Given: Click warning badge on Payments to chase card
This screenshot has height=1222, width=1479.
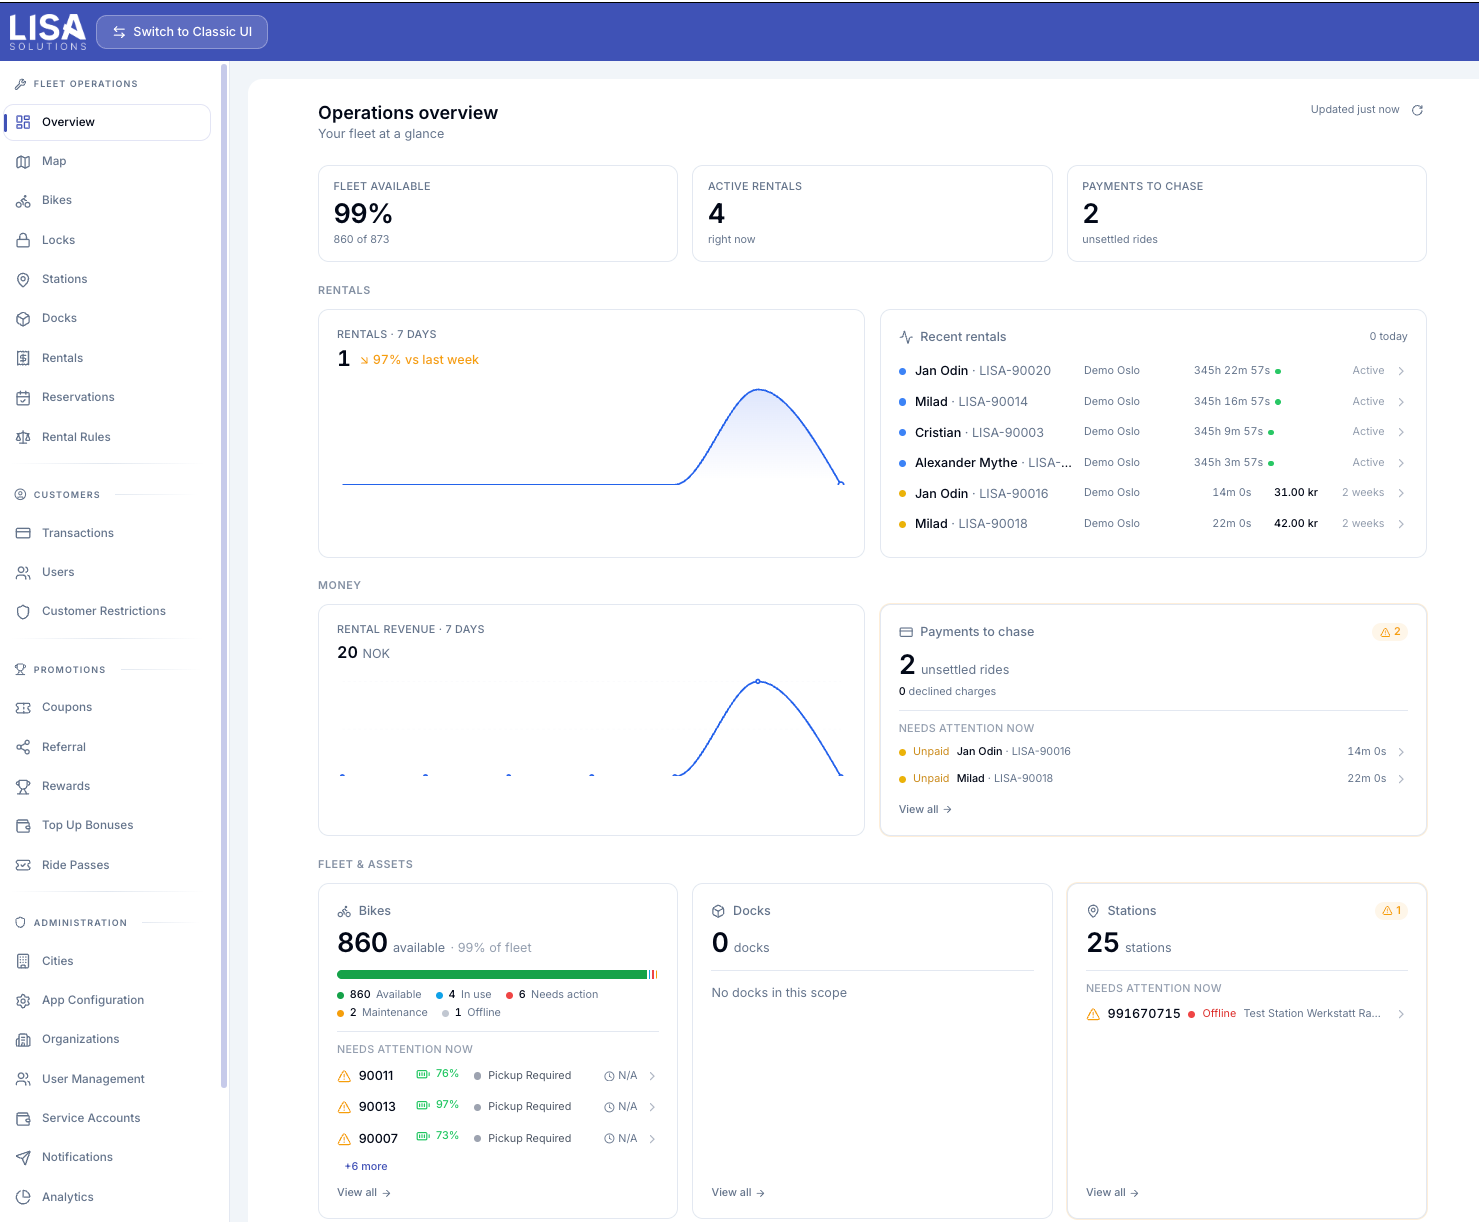Looking at the screenshot, I should click(1390, 632).
